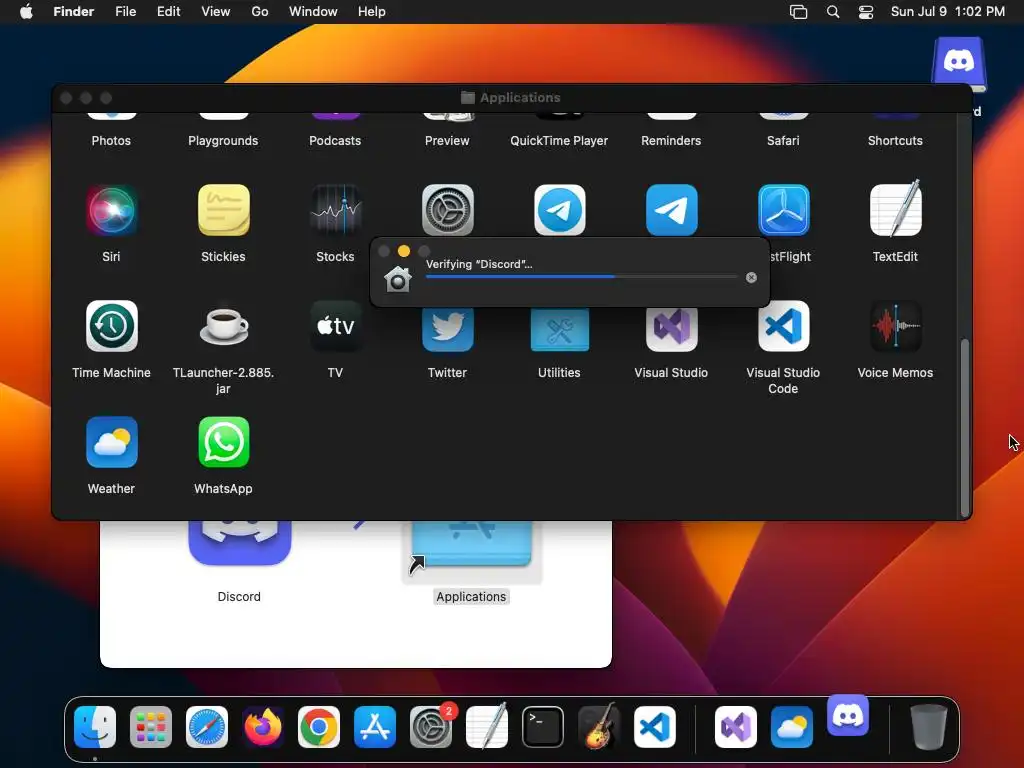Viewport: 1024px width, 768px height.
Task: Launch Firefox from the Dock
Action: [x=263, y=727]
